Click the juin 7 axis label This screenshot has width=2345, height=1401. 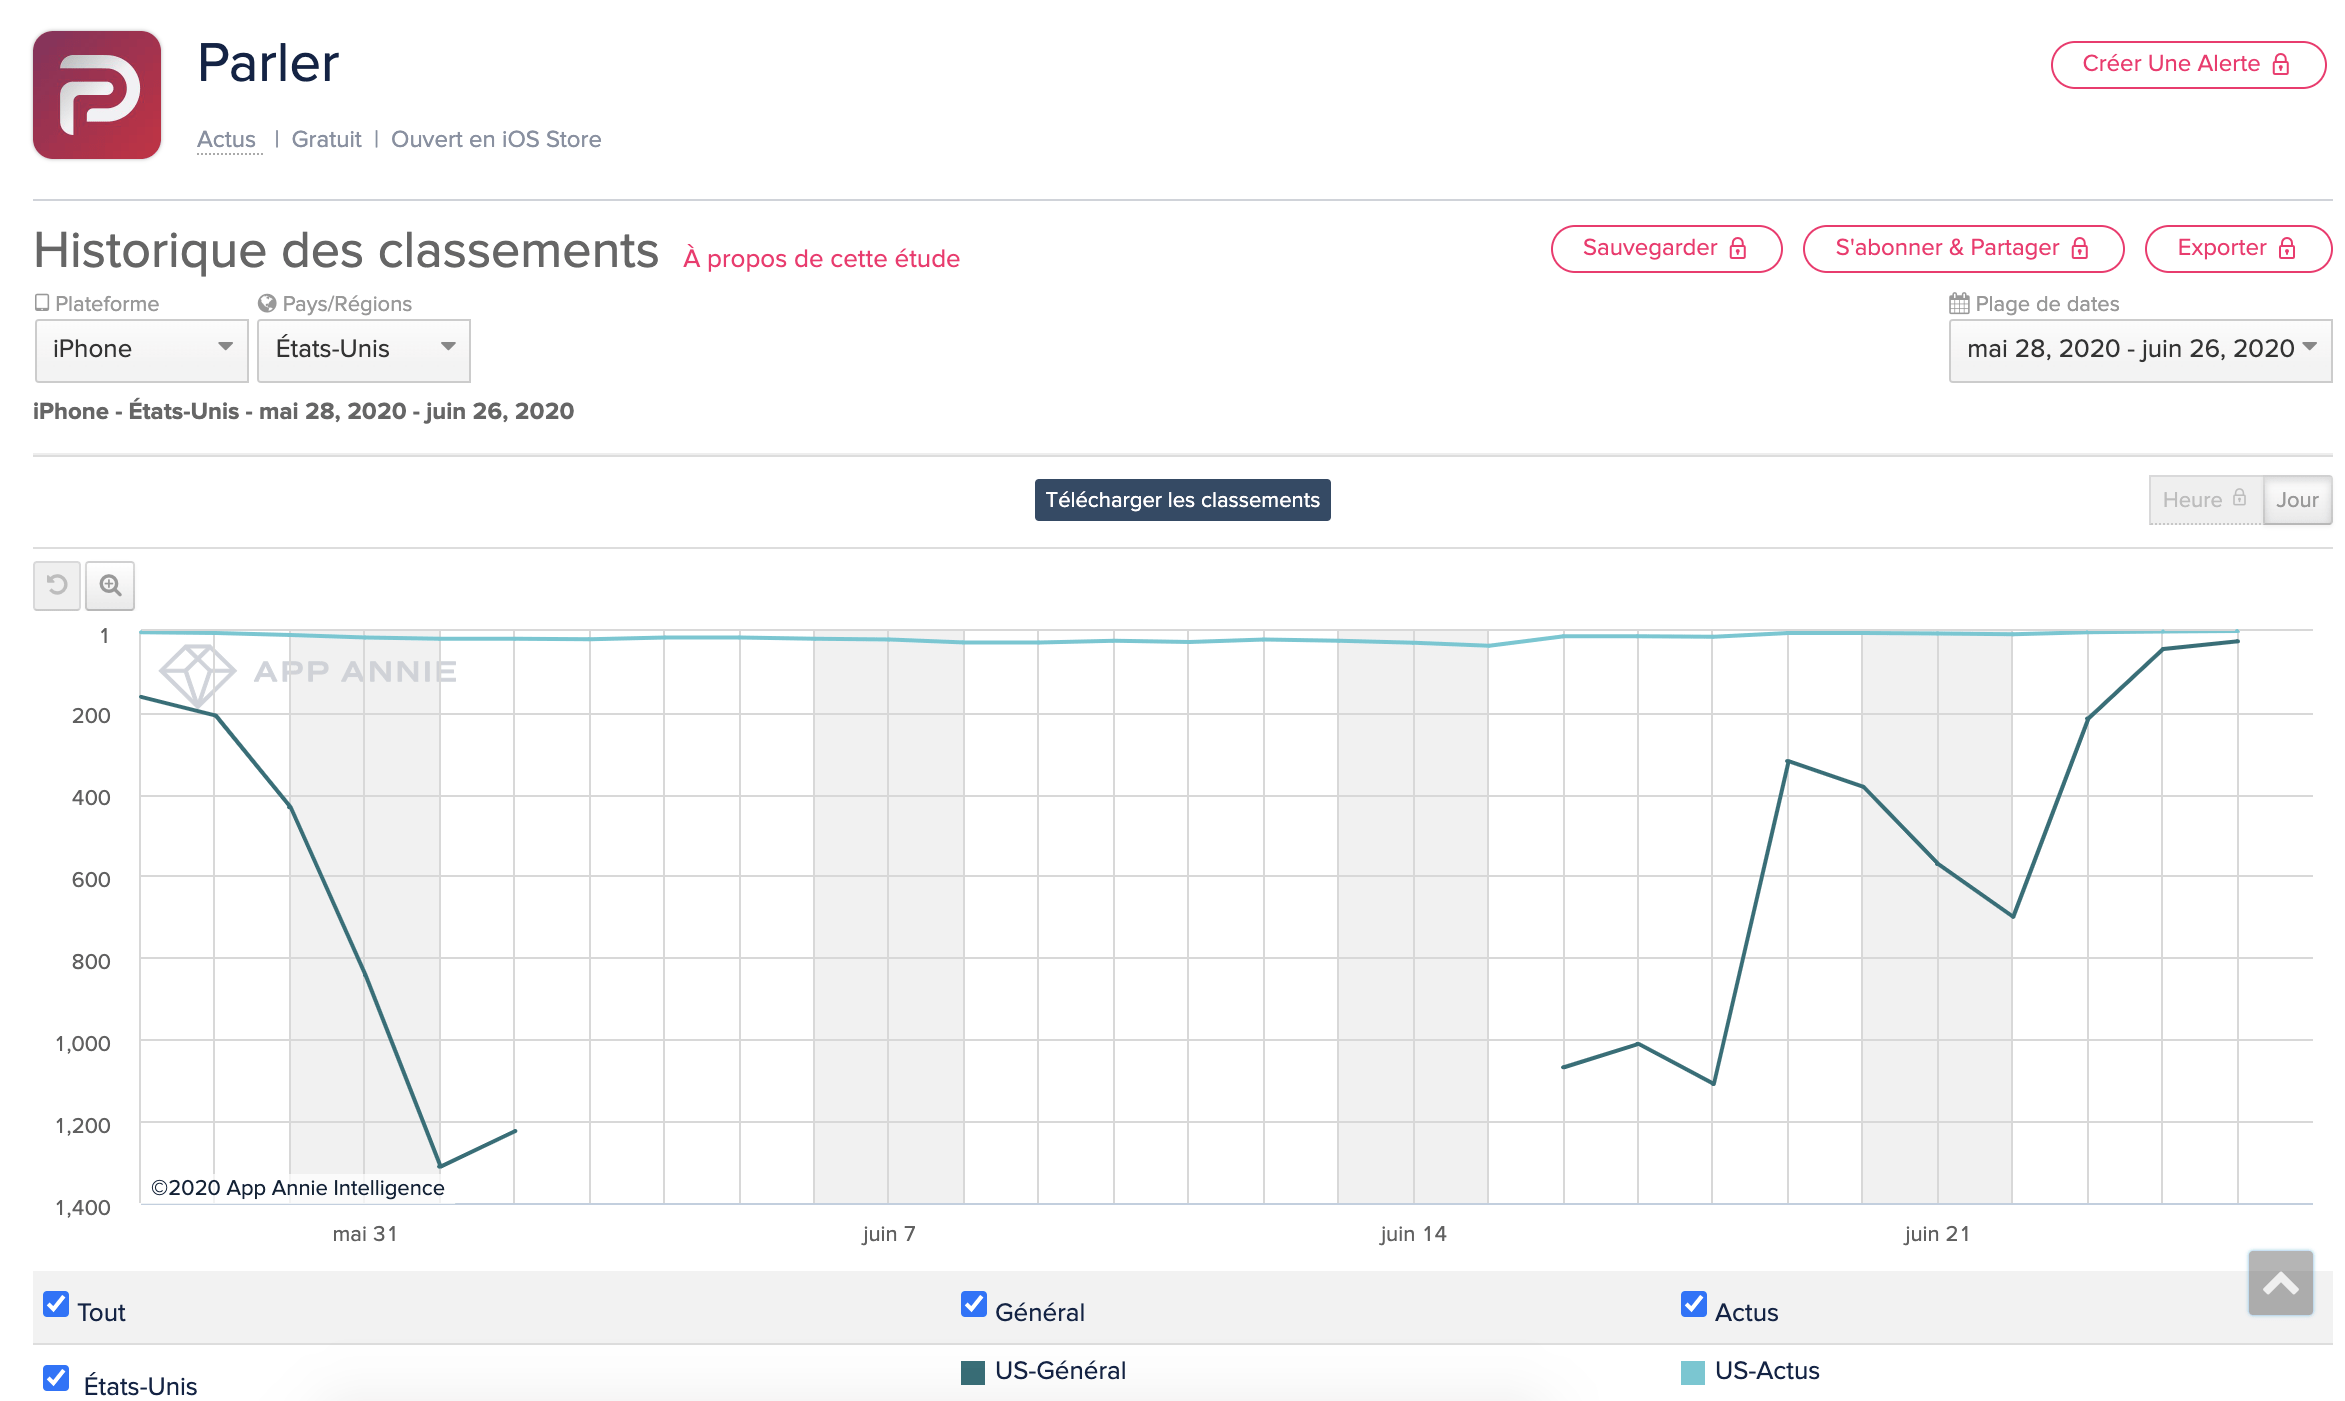(889, 1234)
